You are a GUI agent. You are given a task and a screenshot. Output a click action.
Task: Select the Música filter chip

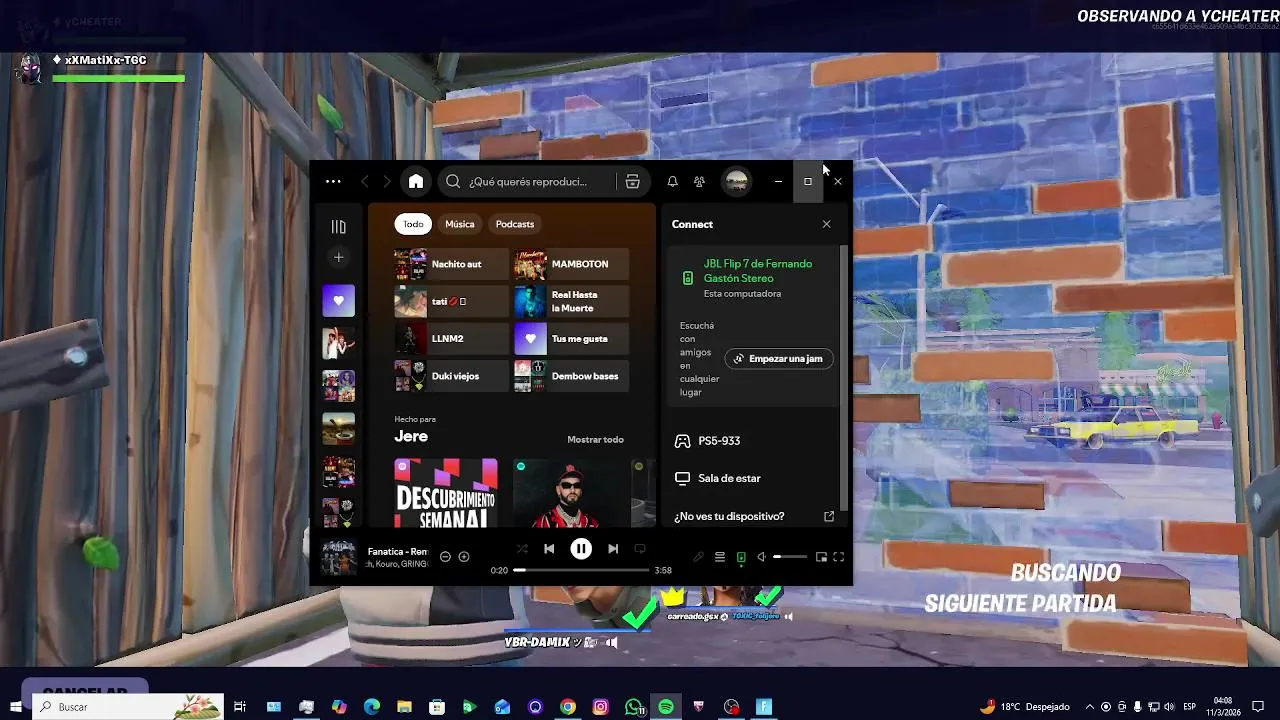point(460,224)
